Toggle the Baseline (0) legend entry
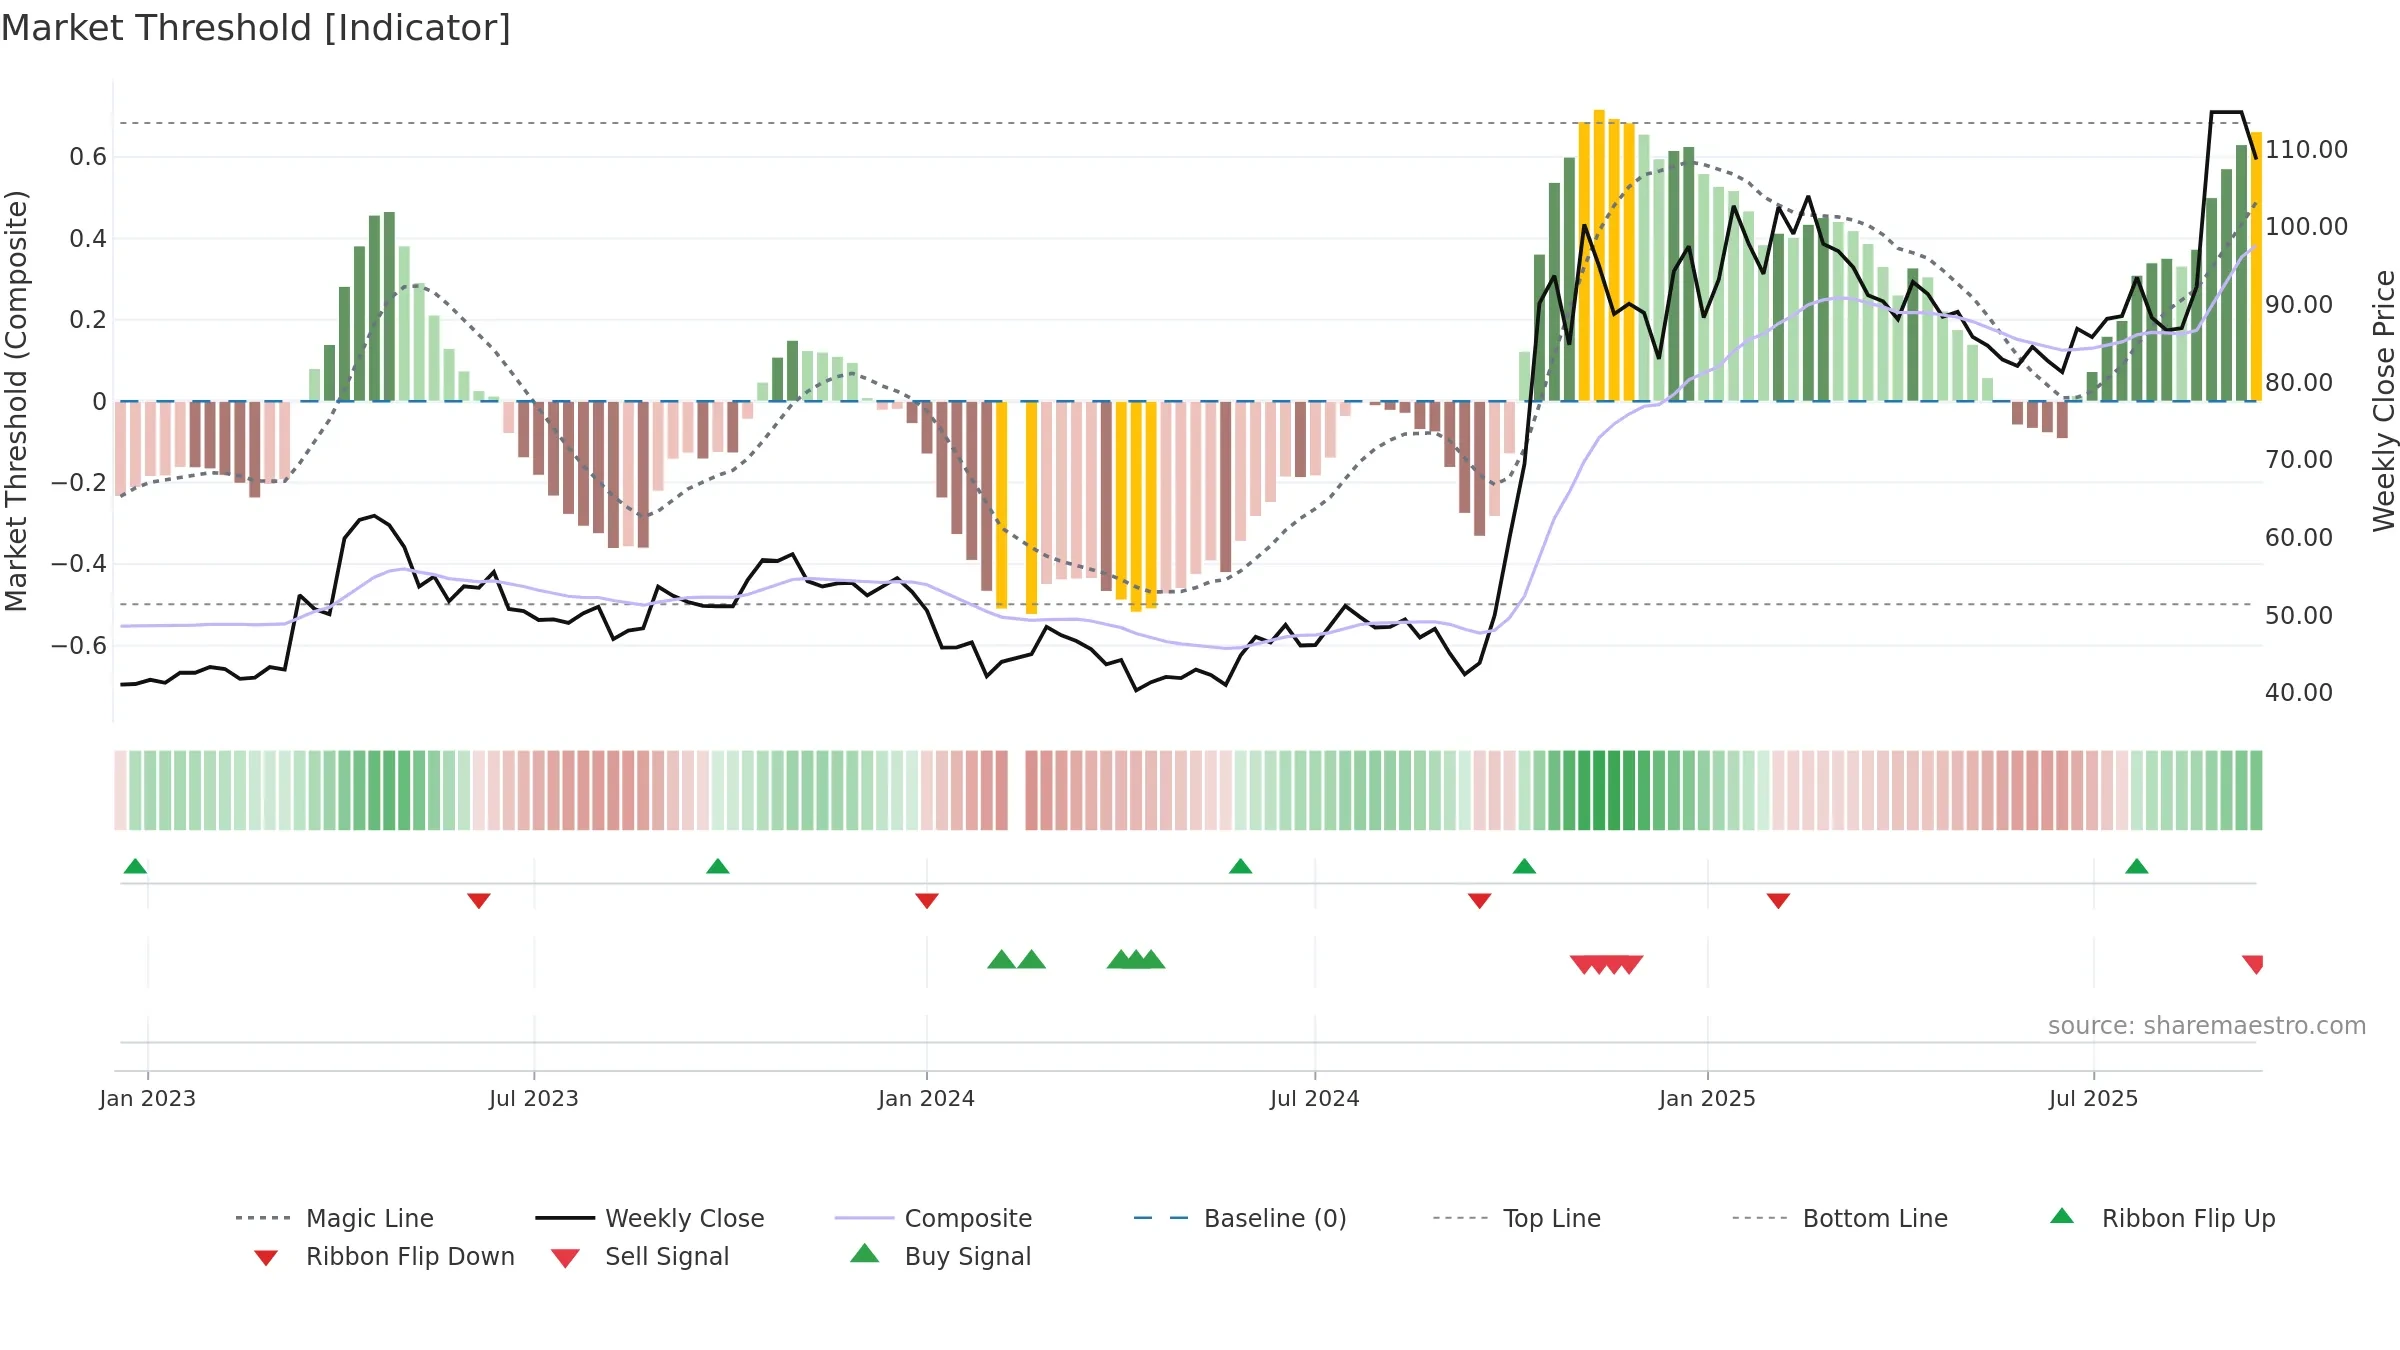This screenshot has height=1350, width=2400. point(1240,1218)
